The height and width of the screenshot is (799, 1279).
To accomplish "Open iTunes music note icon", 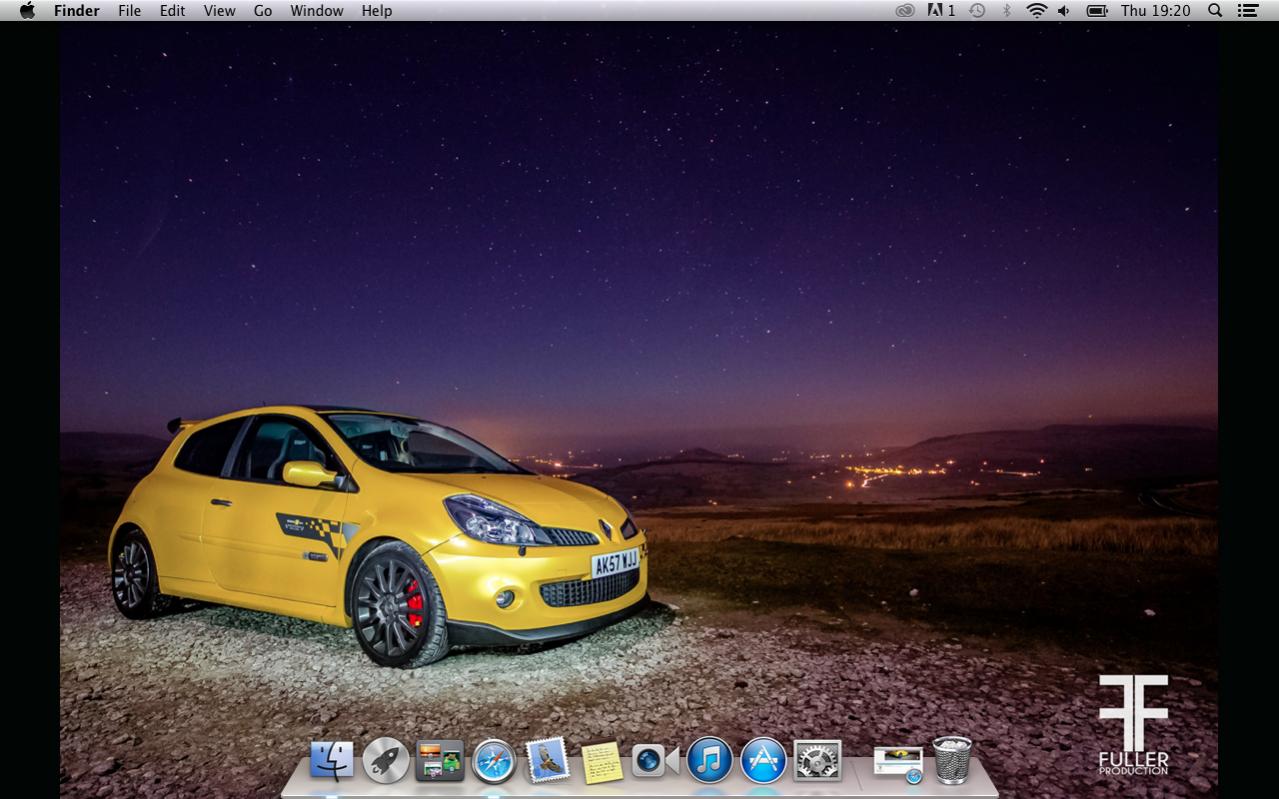I will [709, 761].
